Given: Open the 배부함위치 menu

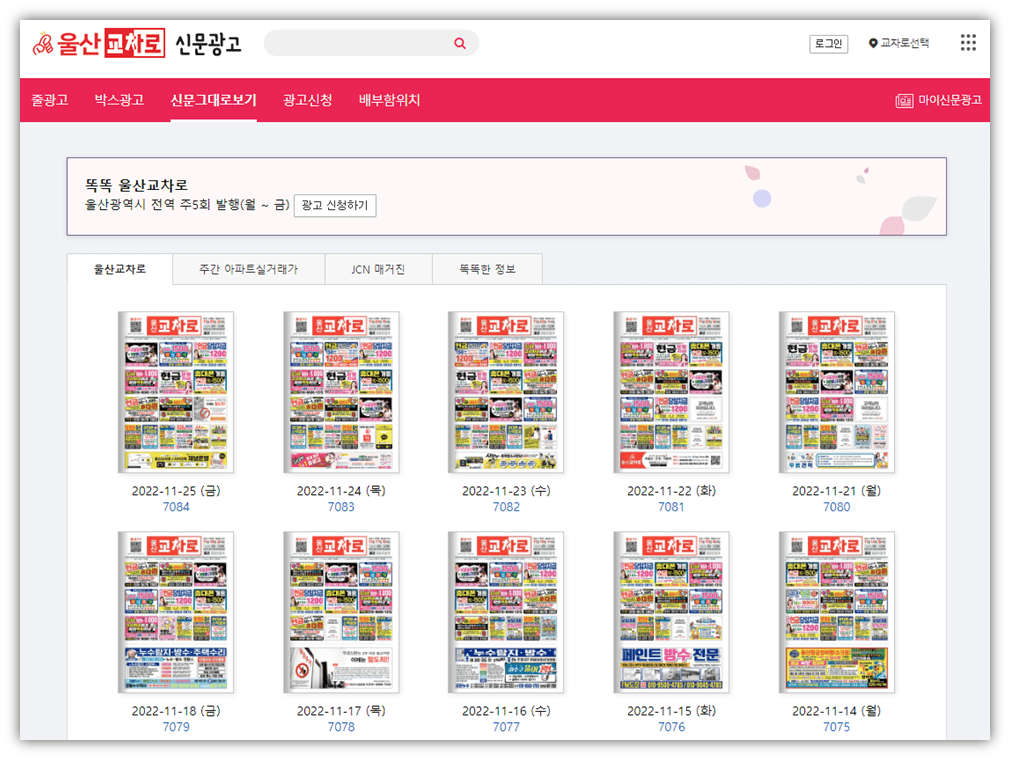Looking at the screenshot, I should [389, 100].
